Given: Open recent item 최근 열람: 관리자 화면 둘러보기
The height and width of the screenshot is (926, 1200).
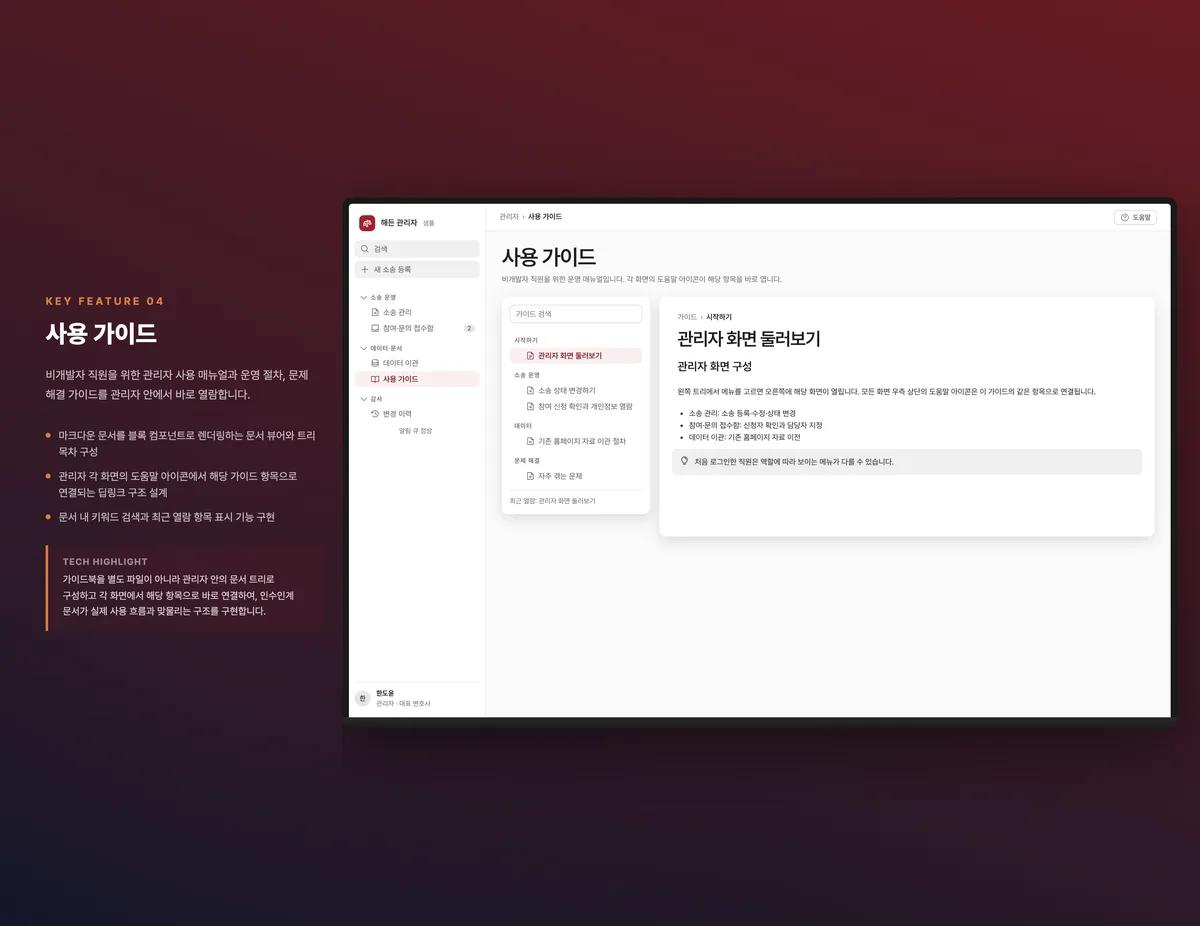Looking at the screenshot, I should pyautogui.click(x=552, y=501).
